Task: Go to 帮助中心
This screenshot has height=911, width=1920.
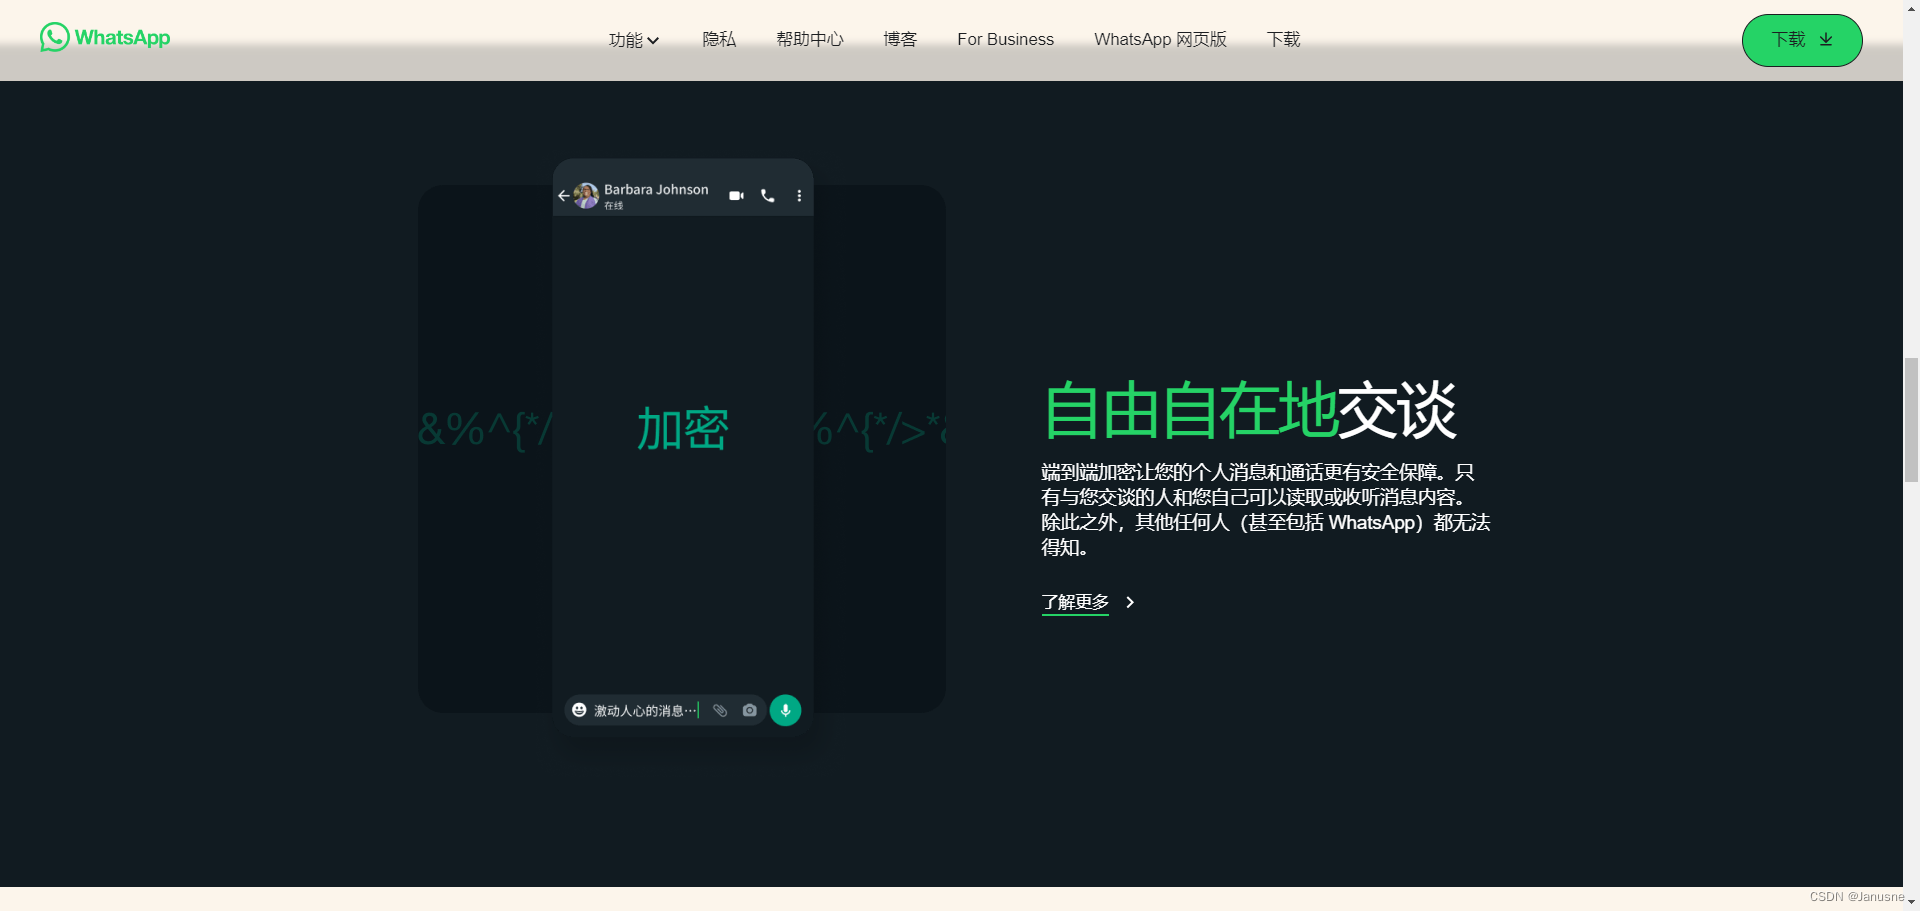Action: (810, 40)
